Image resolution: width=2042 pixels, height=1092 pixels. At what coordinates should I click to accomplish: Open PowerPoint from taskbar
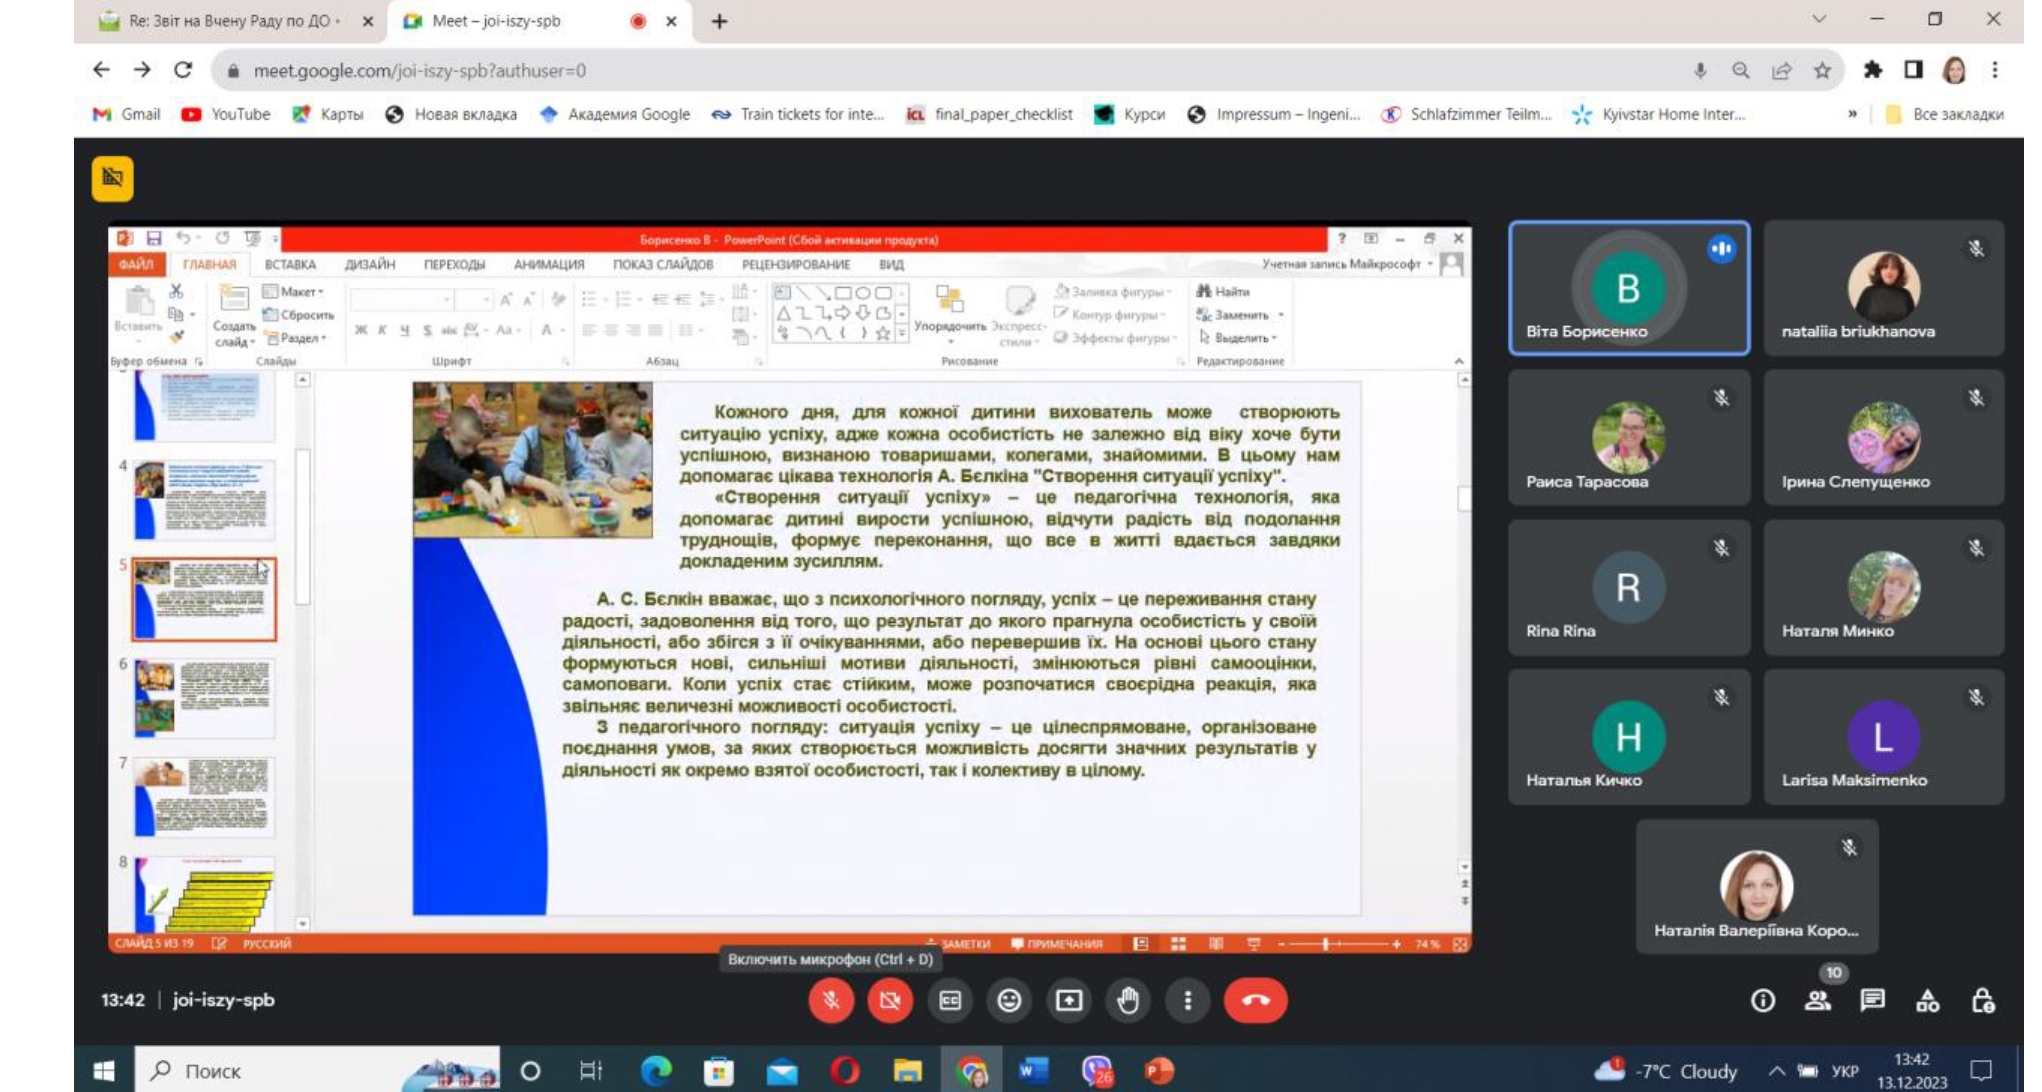[1158, 1070]
